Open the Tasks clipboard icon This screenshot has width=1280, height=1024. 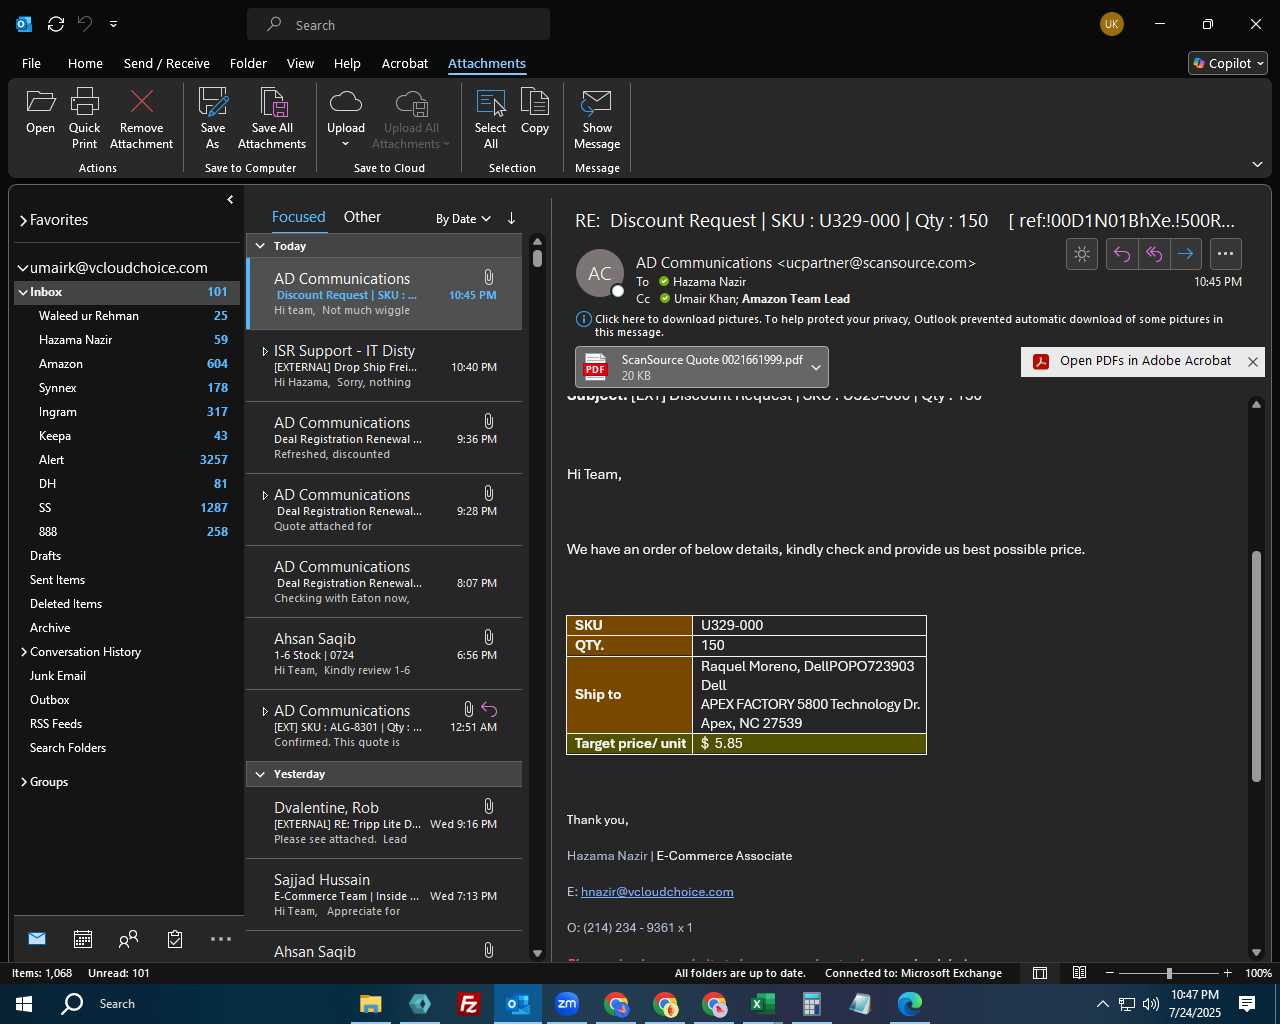pos(175,939)
